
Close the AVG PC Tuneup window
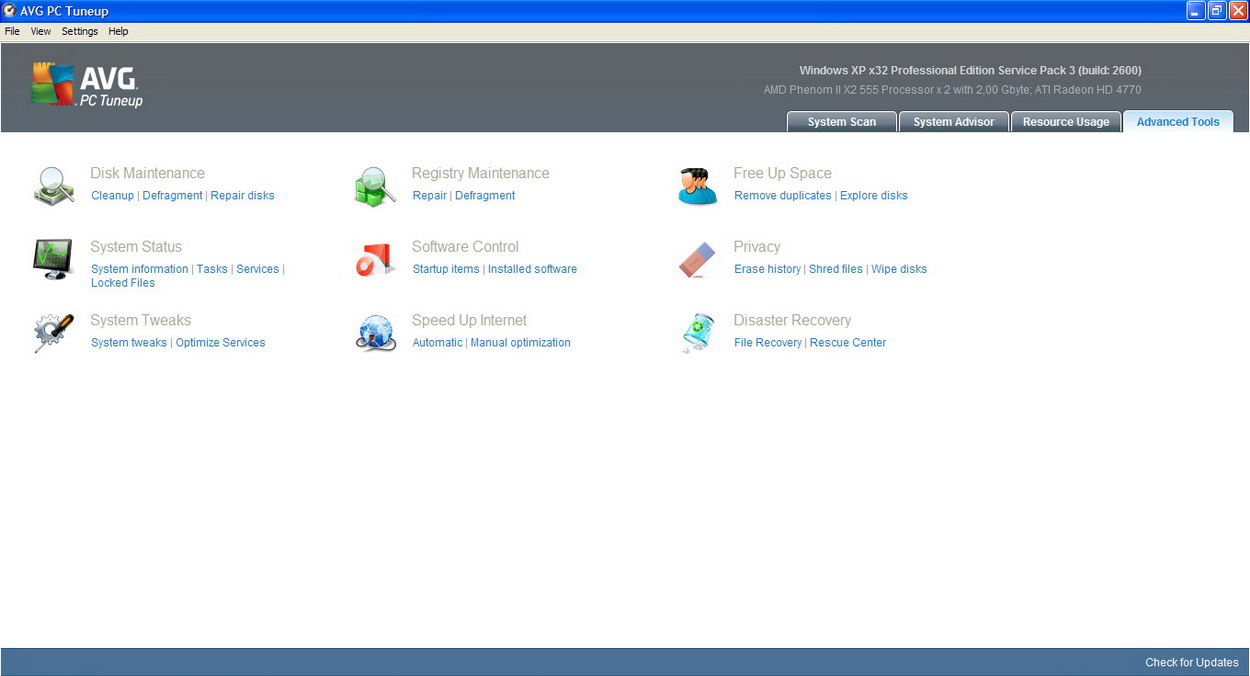(x=1238, y=11)
